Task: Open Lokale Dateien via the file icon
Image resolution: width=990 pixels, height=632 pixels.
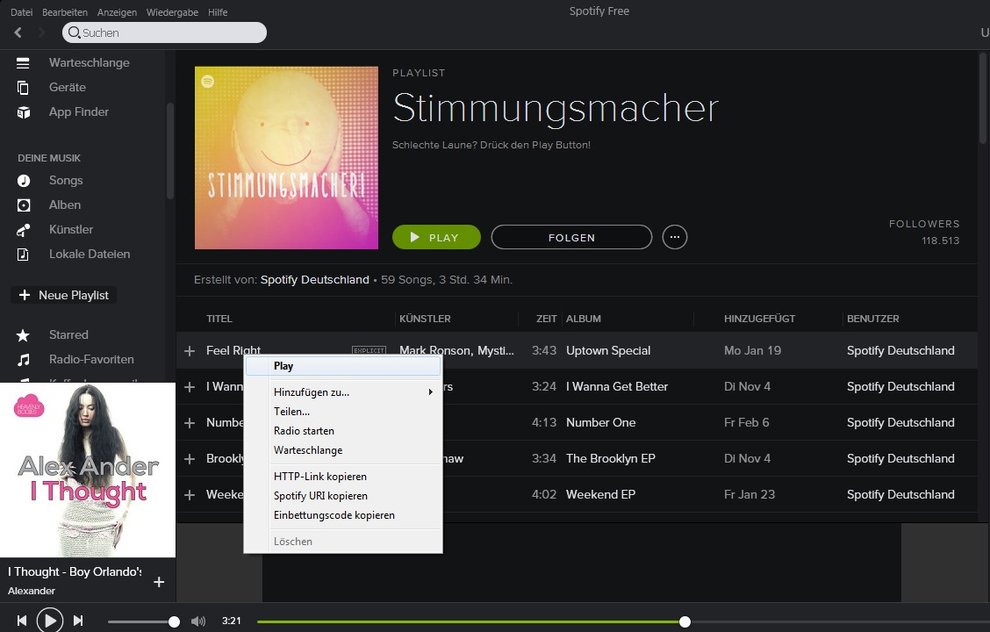Action: (x=23, y=254)
